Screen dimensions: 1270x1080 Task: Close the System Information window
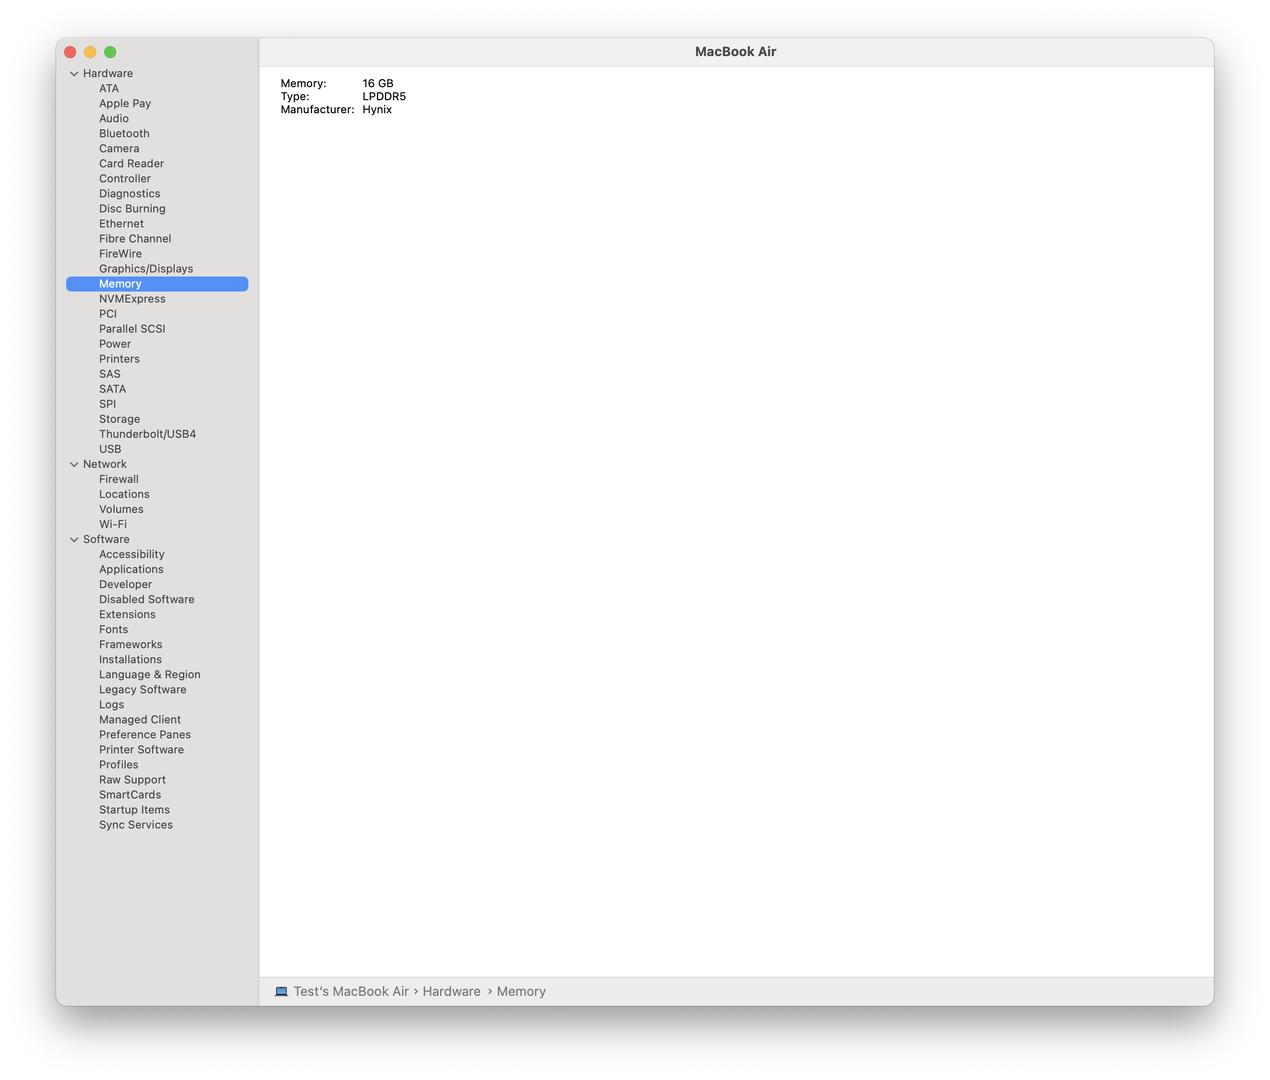coord(70,52)
